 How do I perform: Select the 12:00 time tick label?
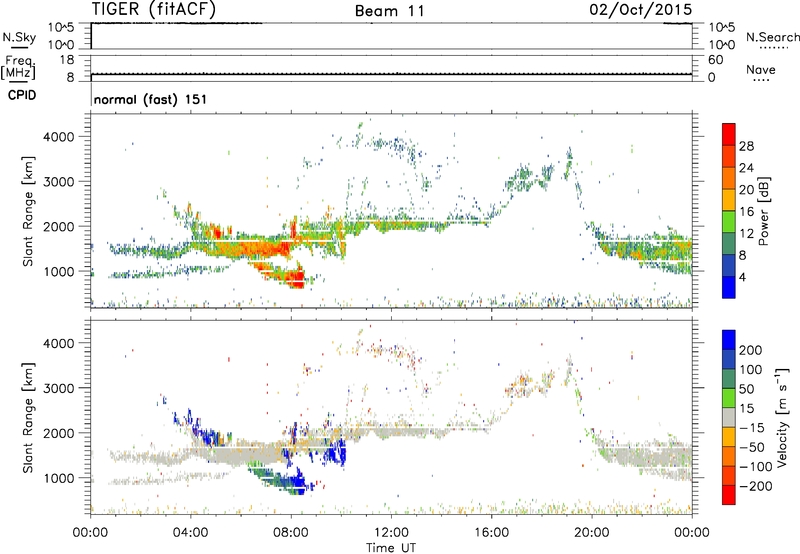(391, 533)
